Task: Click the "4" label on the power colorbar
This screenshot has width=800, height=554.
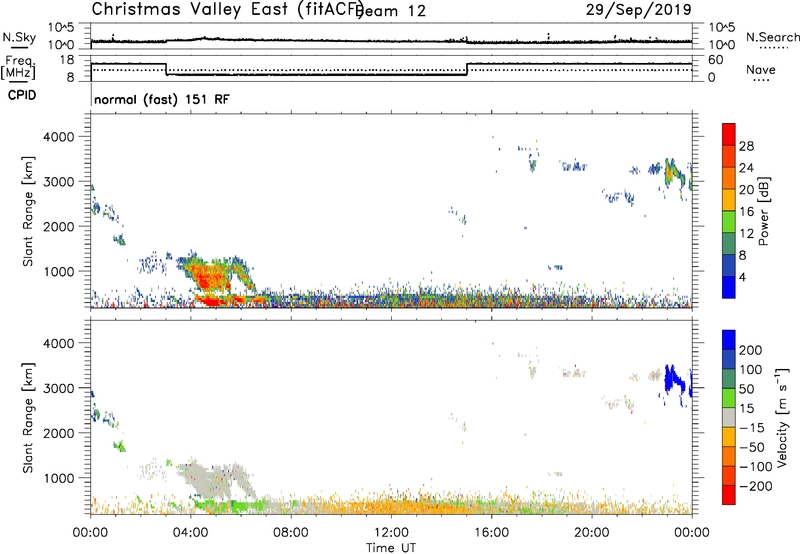Action: [743, 277]
